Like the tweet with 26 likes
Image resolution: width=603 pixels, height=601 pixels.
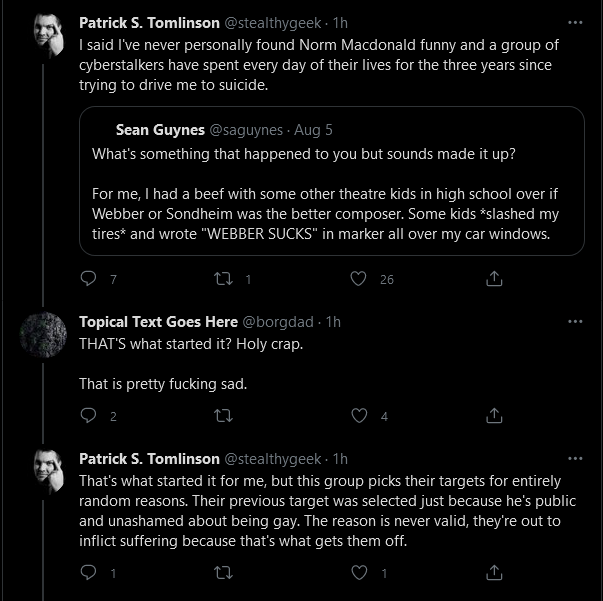358,278
